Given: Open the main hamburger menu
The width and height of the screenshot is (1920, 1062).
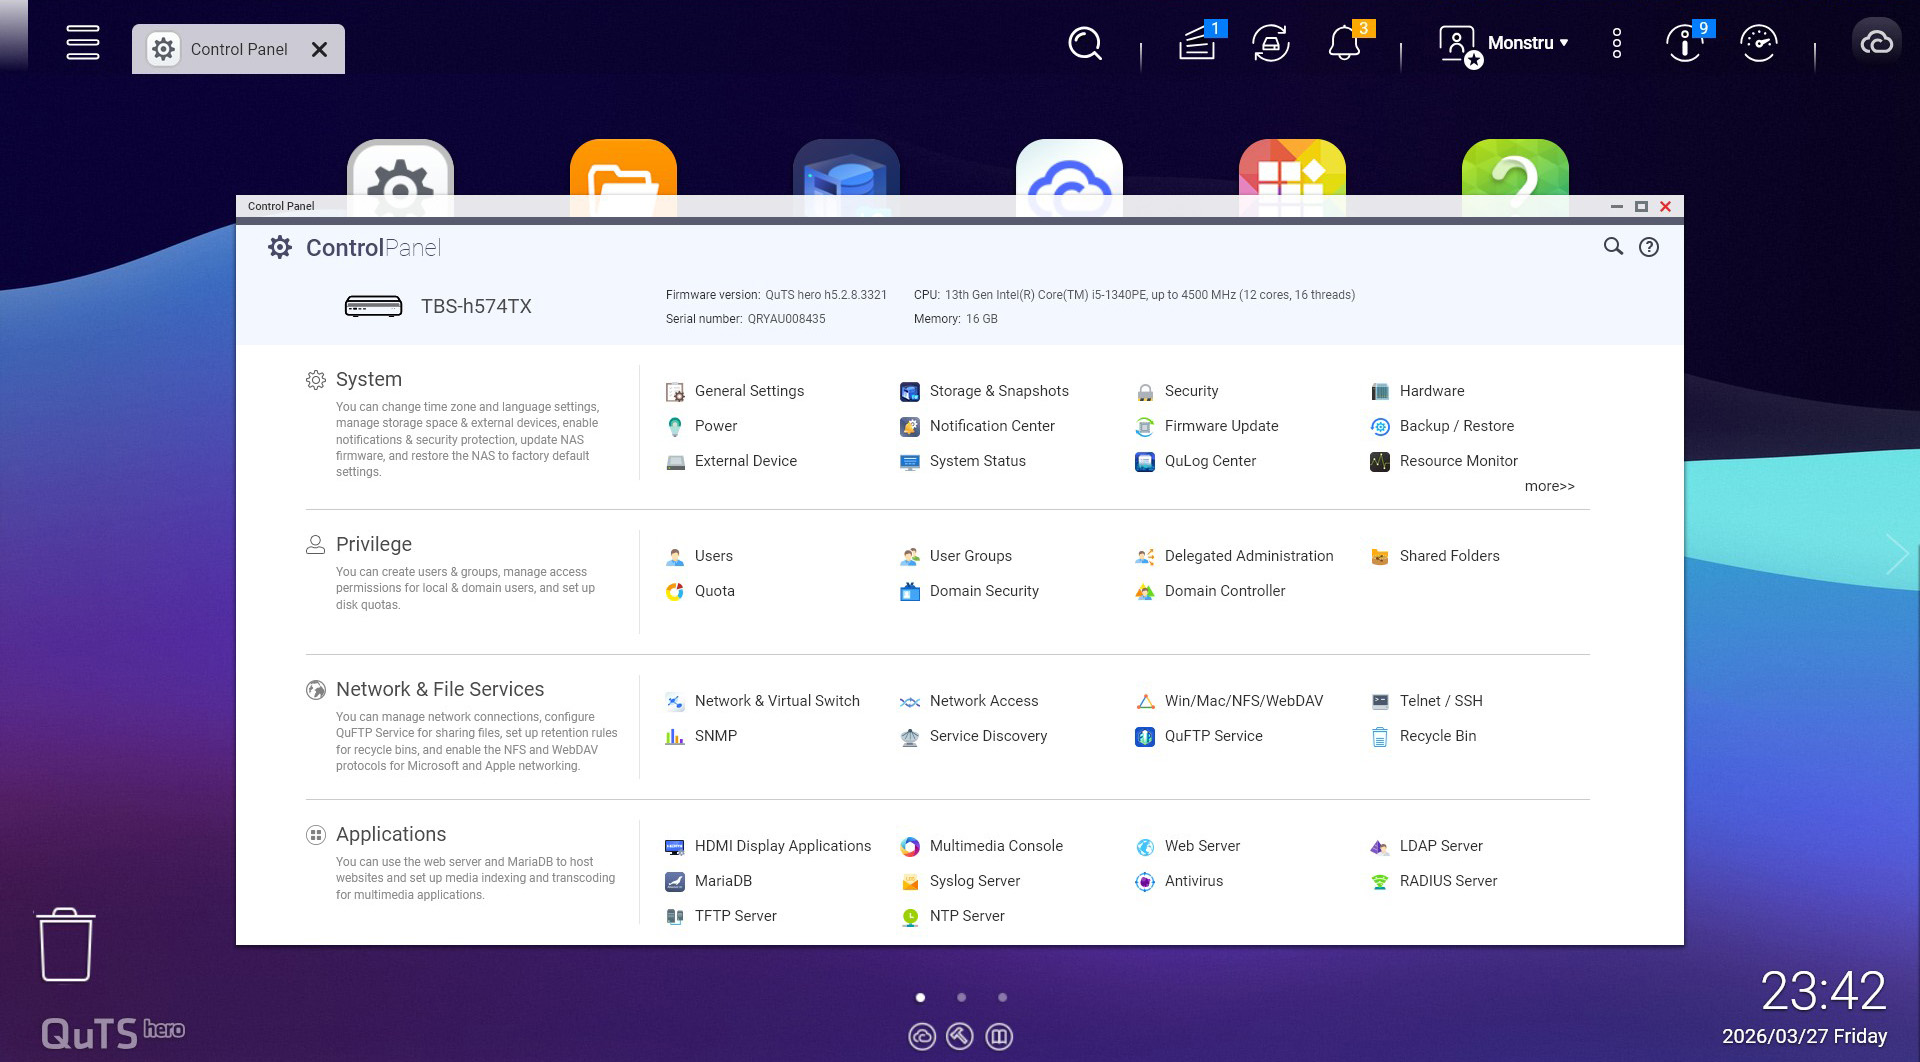Looking at the screenshot, I should tap(82, 43).
